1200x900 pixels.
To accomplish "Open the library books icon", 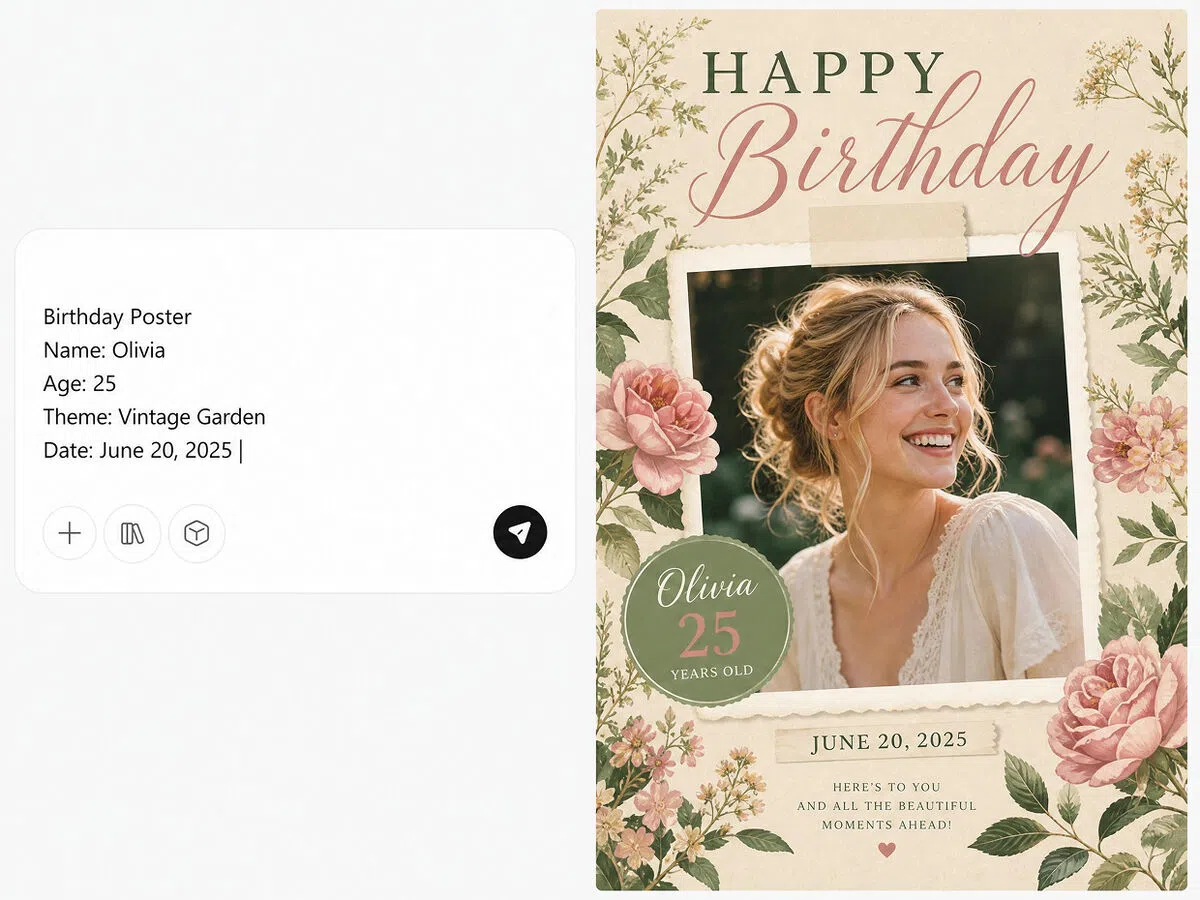I will click(132, 533).
